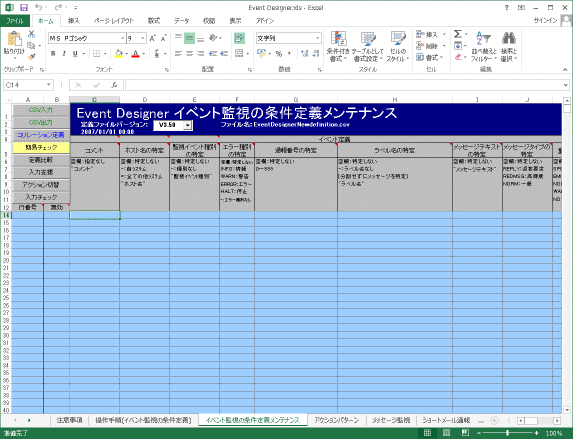Screen dimensions: 573x439
Task: Expand the V8.50 version combo box
Action: [187, 125]
